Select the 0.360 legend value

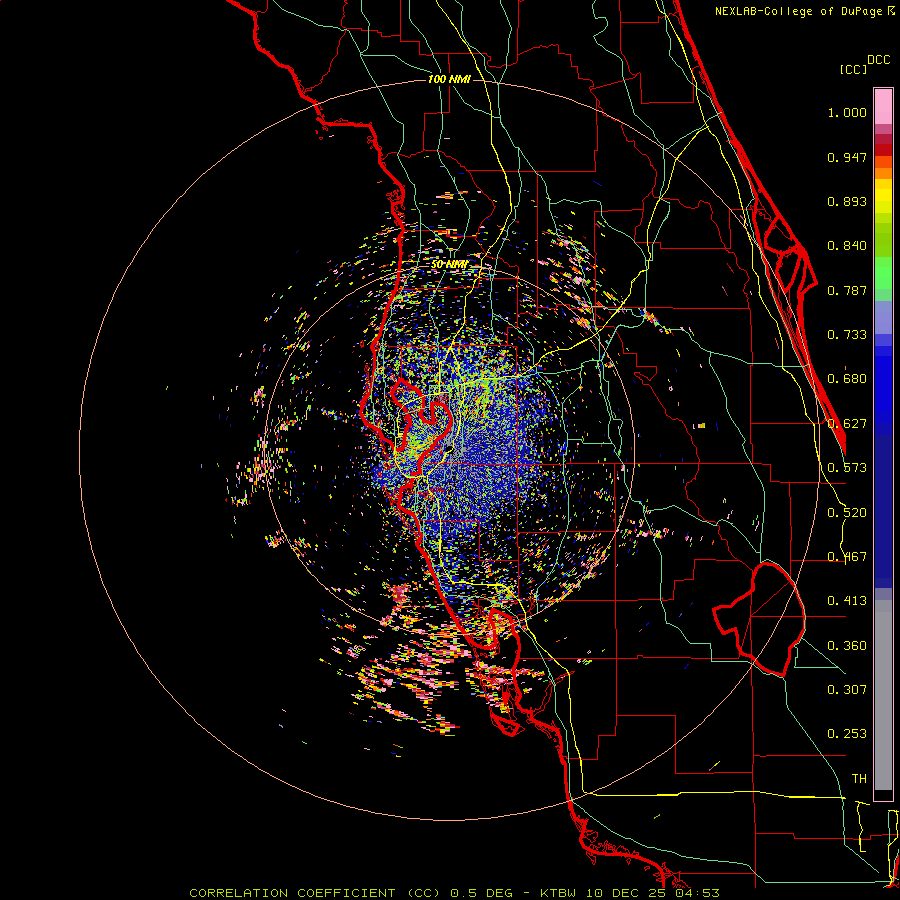point(847,646)
